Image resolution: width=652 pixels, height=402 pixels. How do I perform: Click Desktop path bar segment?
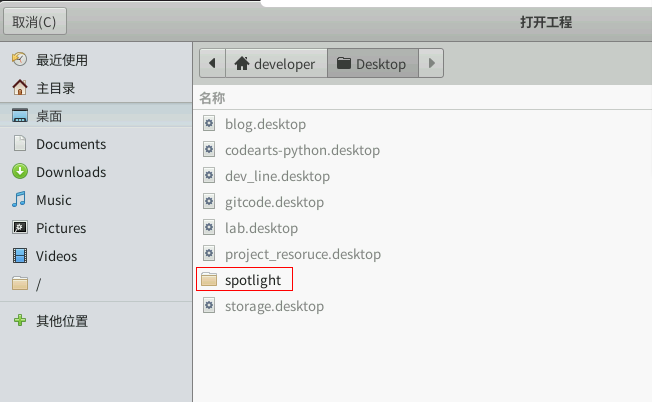coord(372,64)
